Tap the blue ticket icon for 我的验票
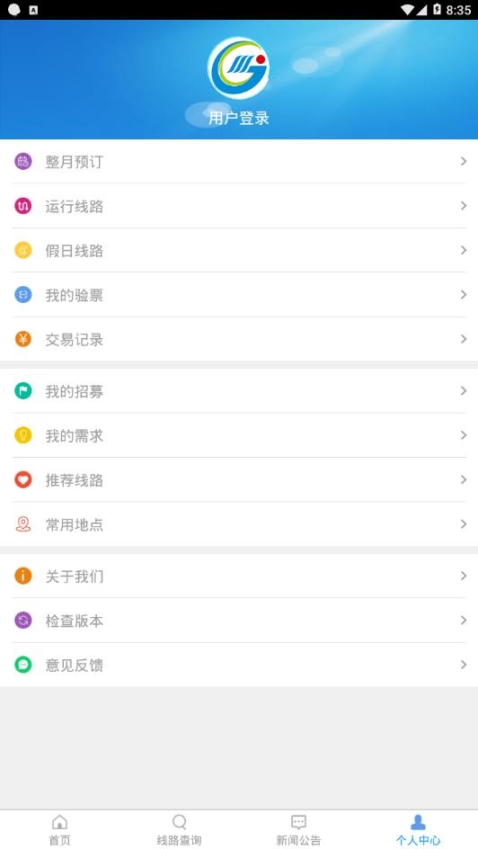 [23, 295]
